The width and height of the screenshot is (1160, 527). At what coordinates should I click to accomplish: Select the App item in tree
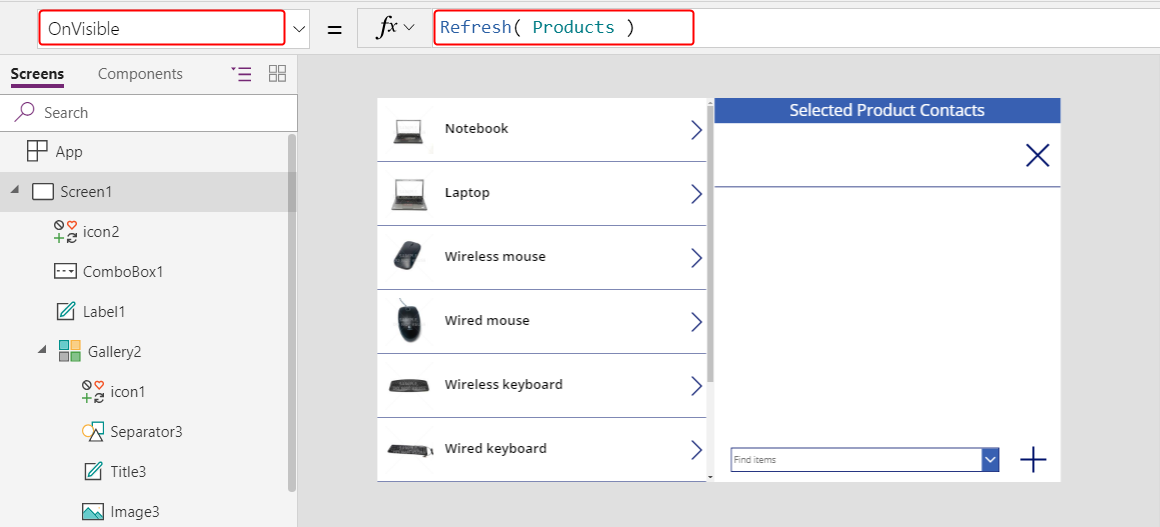click(x=68, y=152)
